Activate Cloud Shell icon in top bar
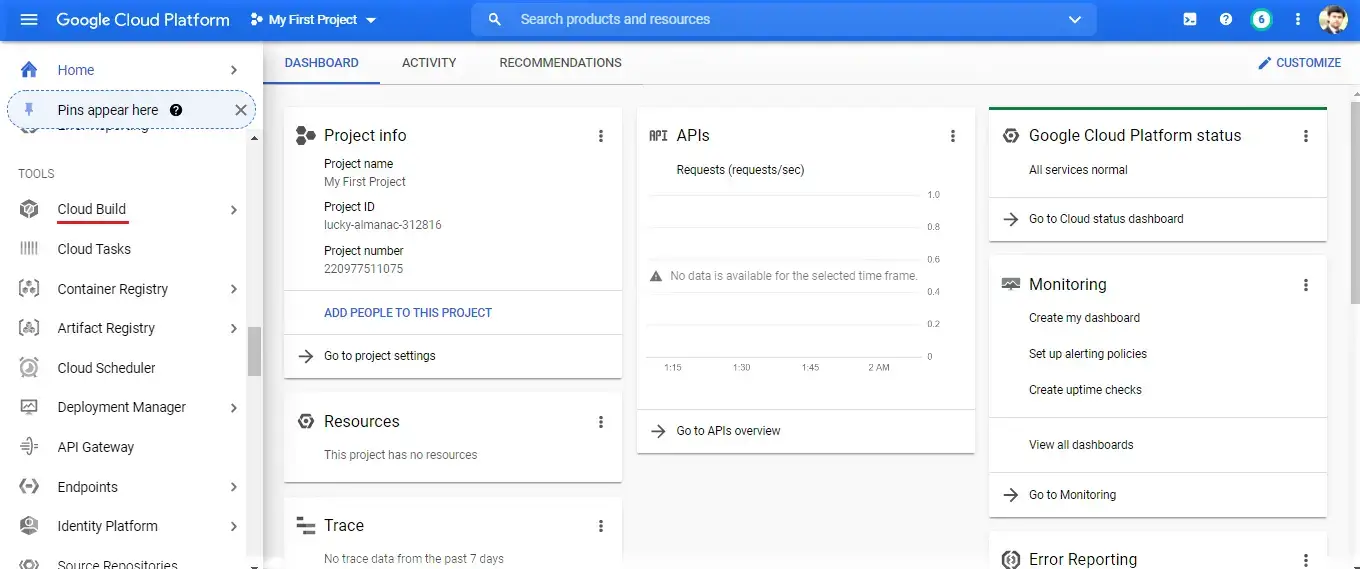The width and height of the screenshot is (1360, 569). (x=1190, y=19)
